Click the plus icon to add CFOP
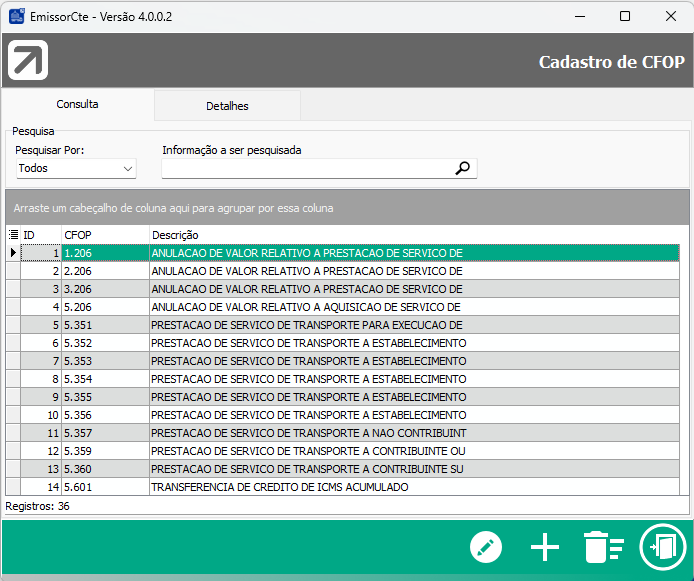 point(545,548)
